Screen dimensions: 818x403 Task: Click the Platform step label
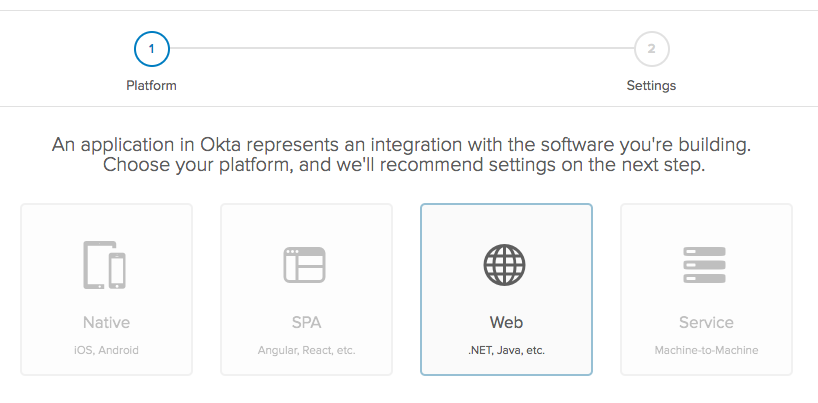pyautogui.click(x=151, y=86)
